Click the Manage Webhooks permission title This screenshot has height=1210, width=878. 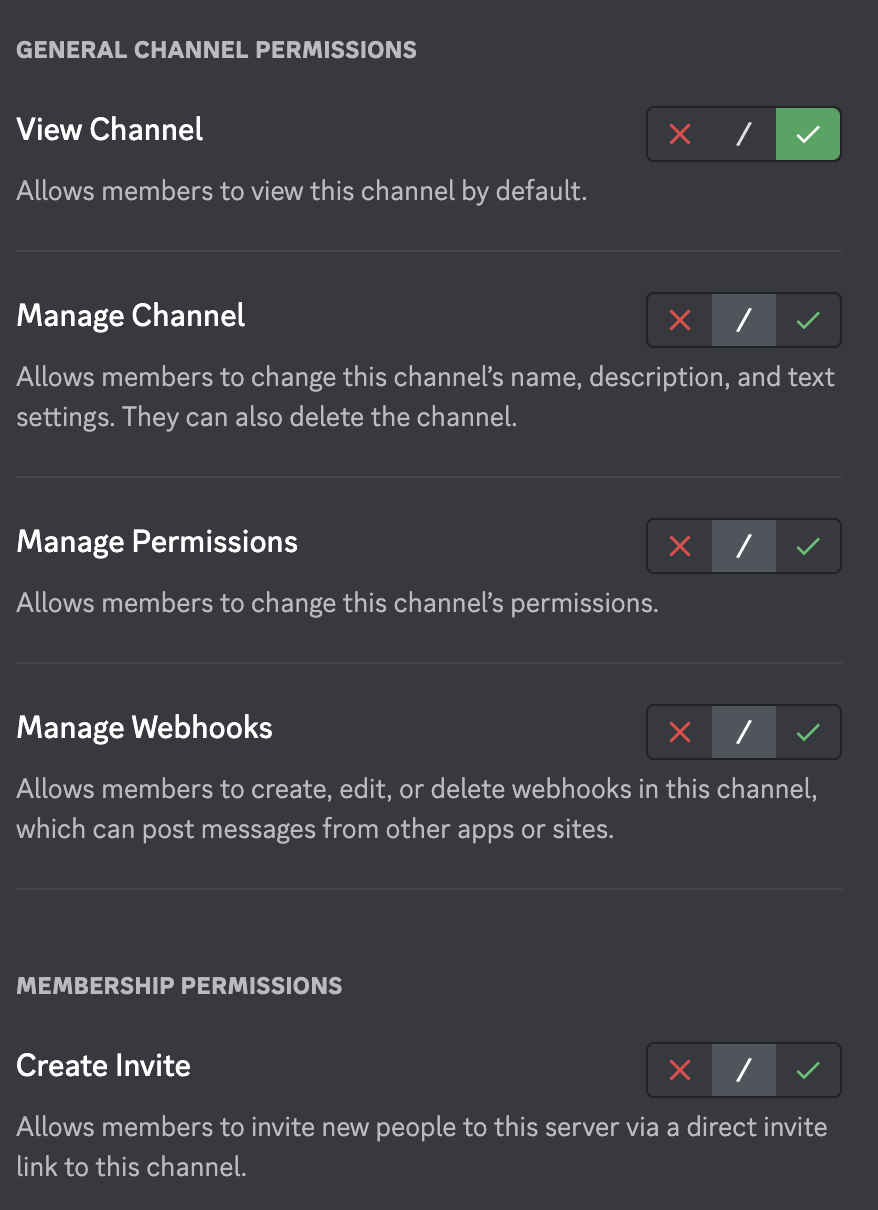click(145, 728)
